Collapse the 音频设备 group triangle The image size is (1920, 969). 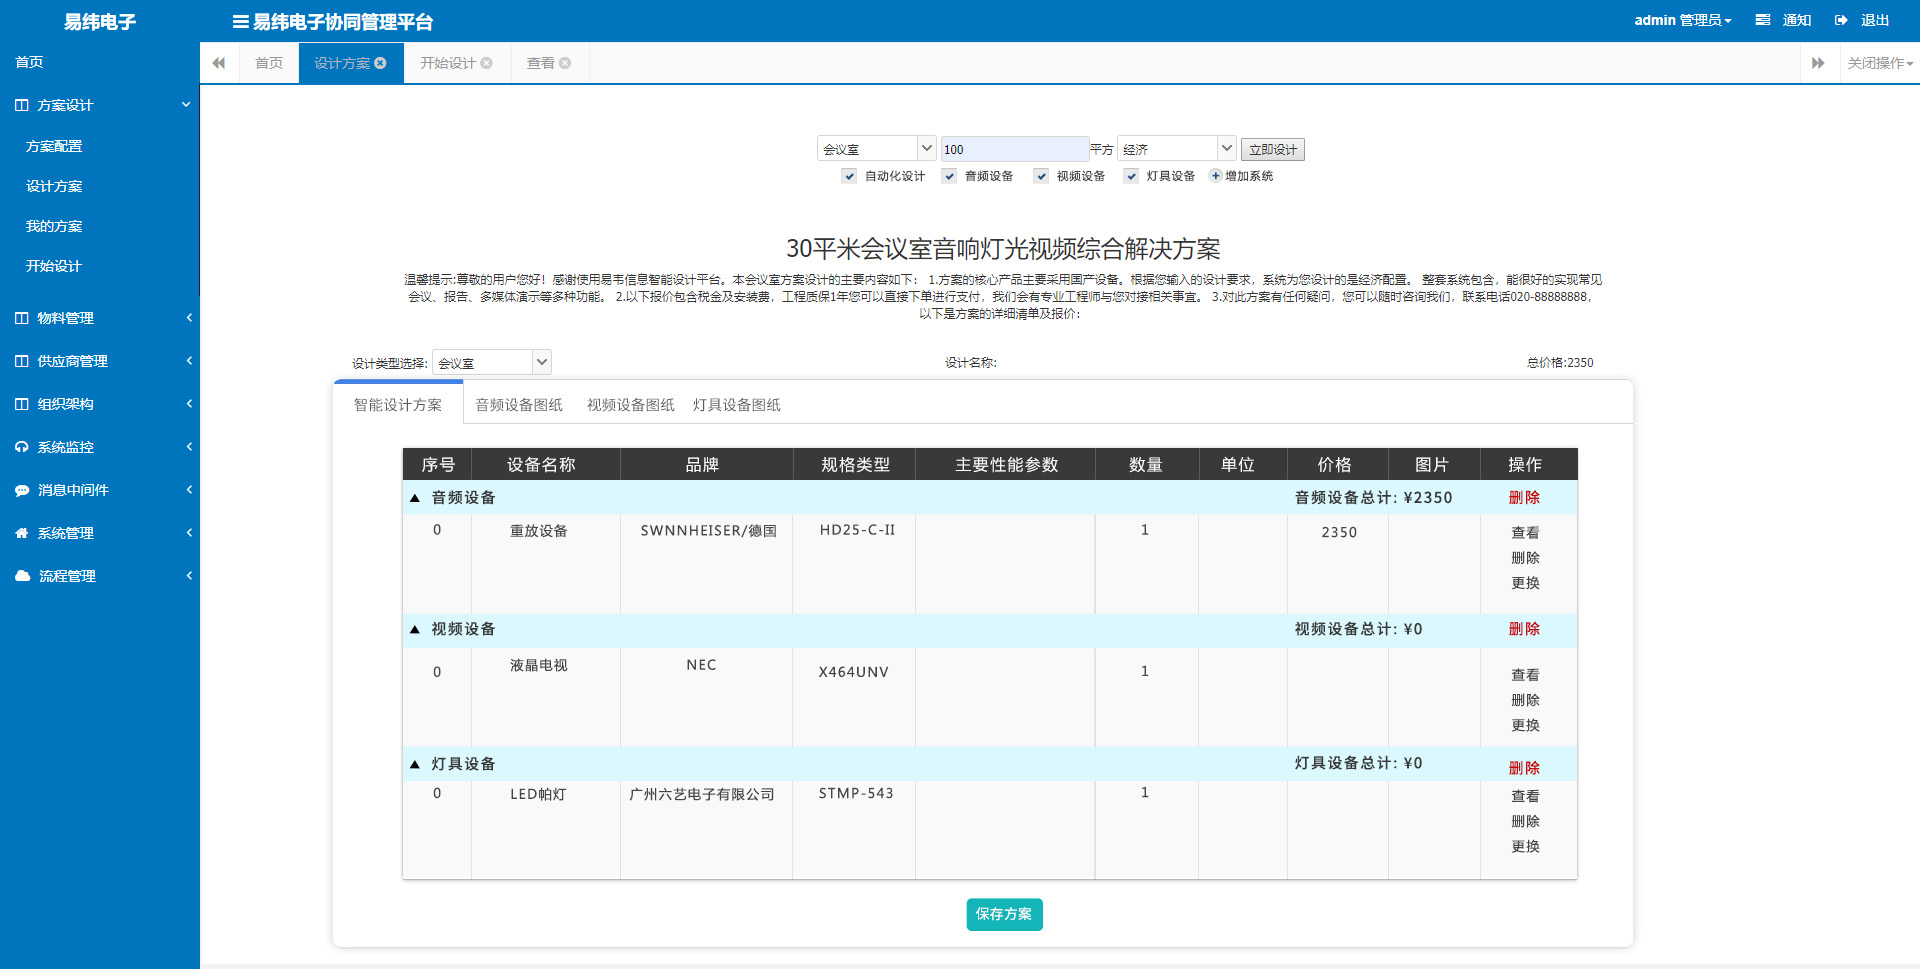(x=415, y=498)
